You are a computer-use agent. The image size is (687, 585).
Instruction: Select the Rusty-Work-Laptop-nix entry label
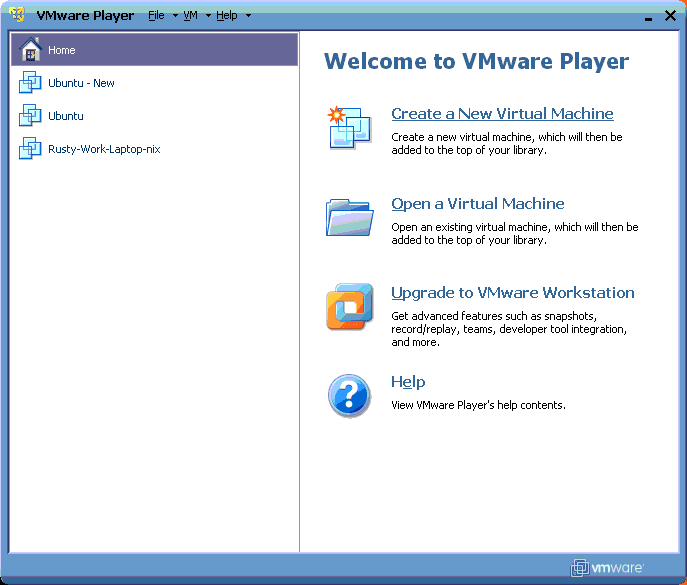(104, 149)
